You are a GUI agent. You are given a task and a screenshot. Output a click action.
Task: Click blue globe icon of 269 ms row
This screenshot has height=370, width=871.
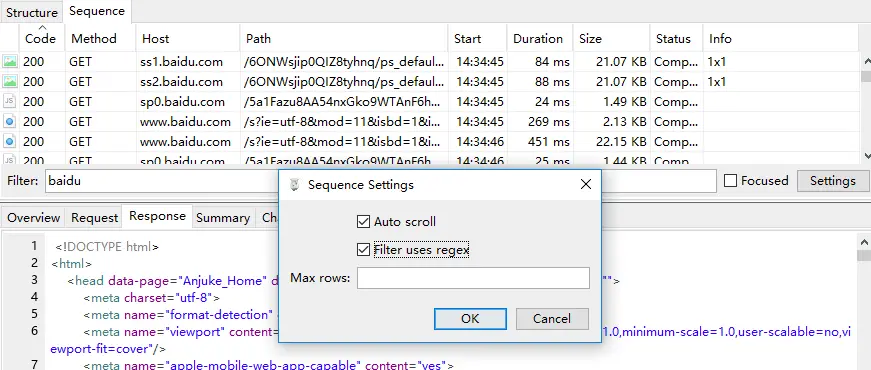9,122
